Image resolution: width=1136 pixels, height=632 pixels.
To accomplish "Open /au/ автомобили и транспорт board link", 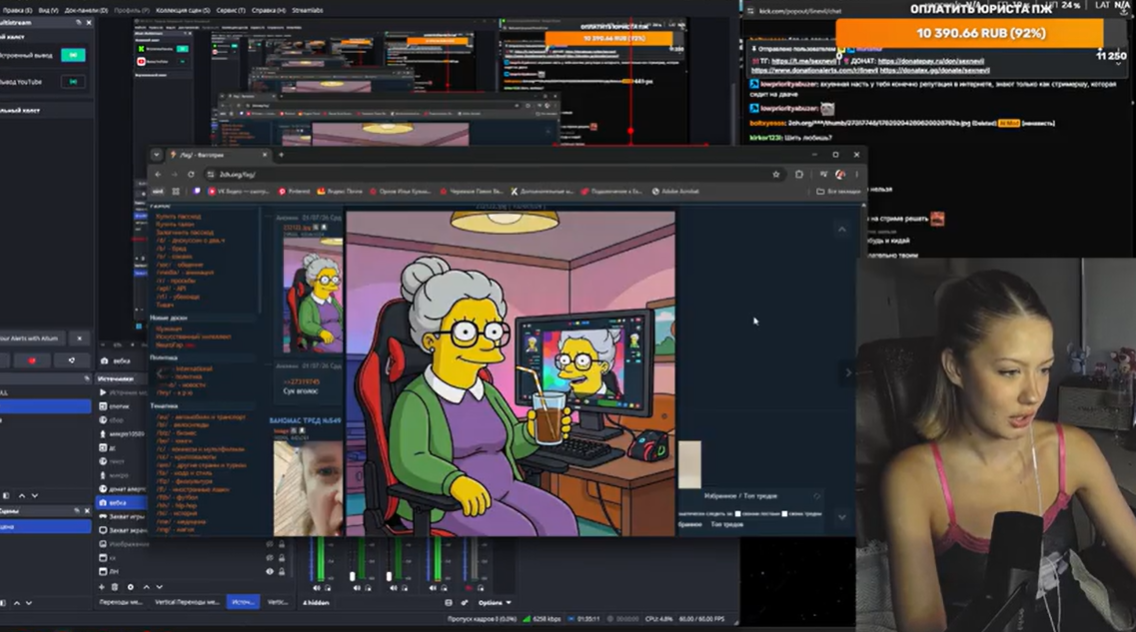I will pos(201,417).
